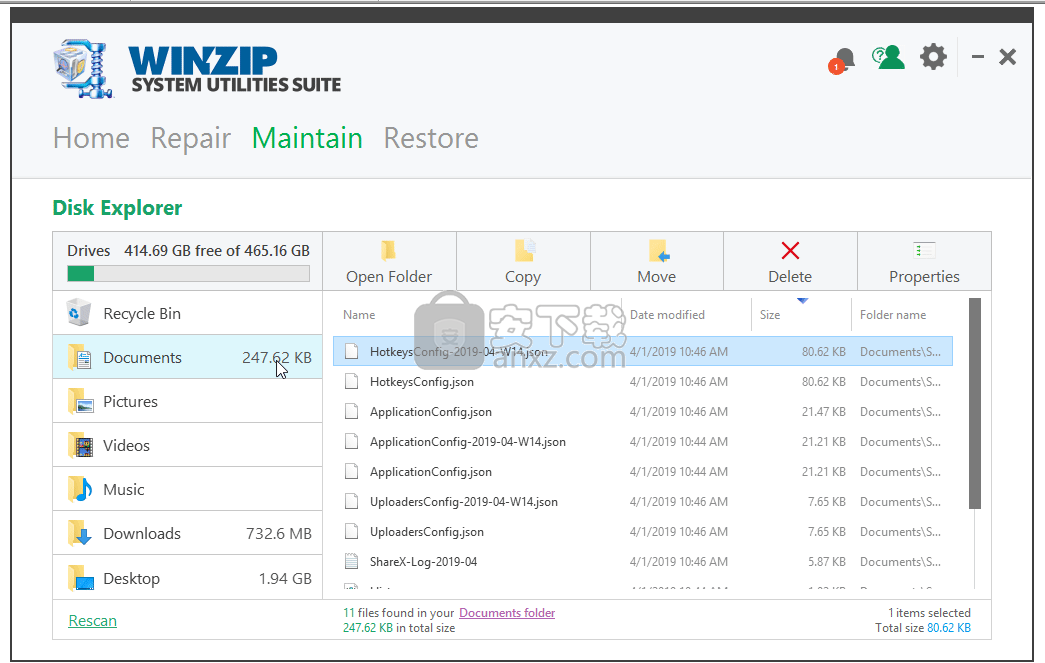Sort by Folder name column header

pos(893,315)
